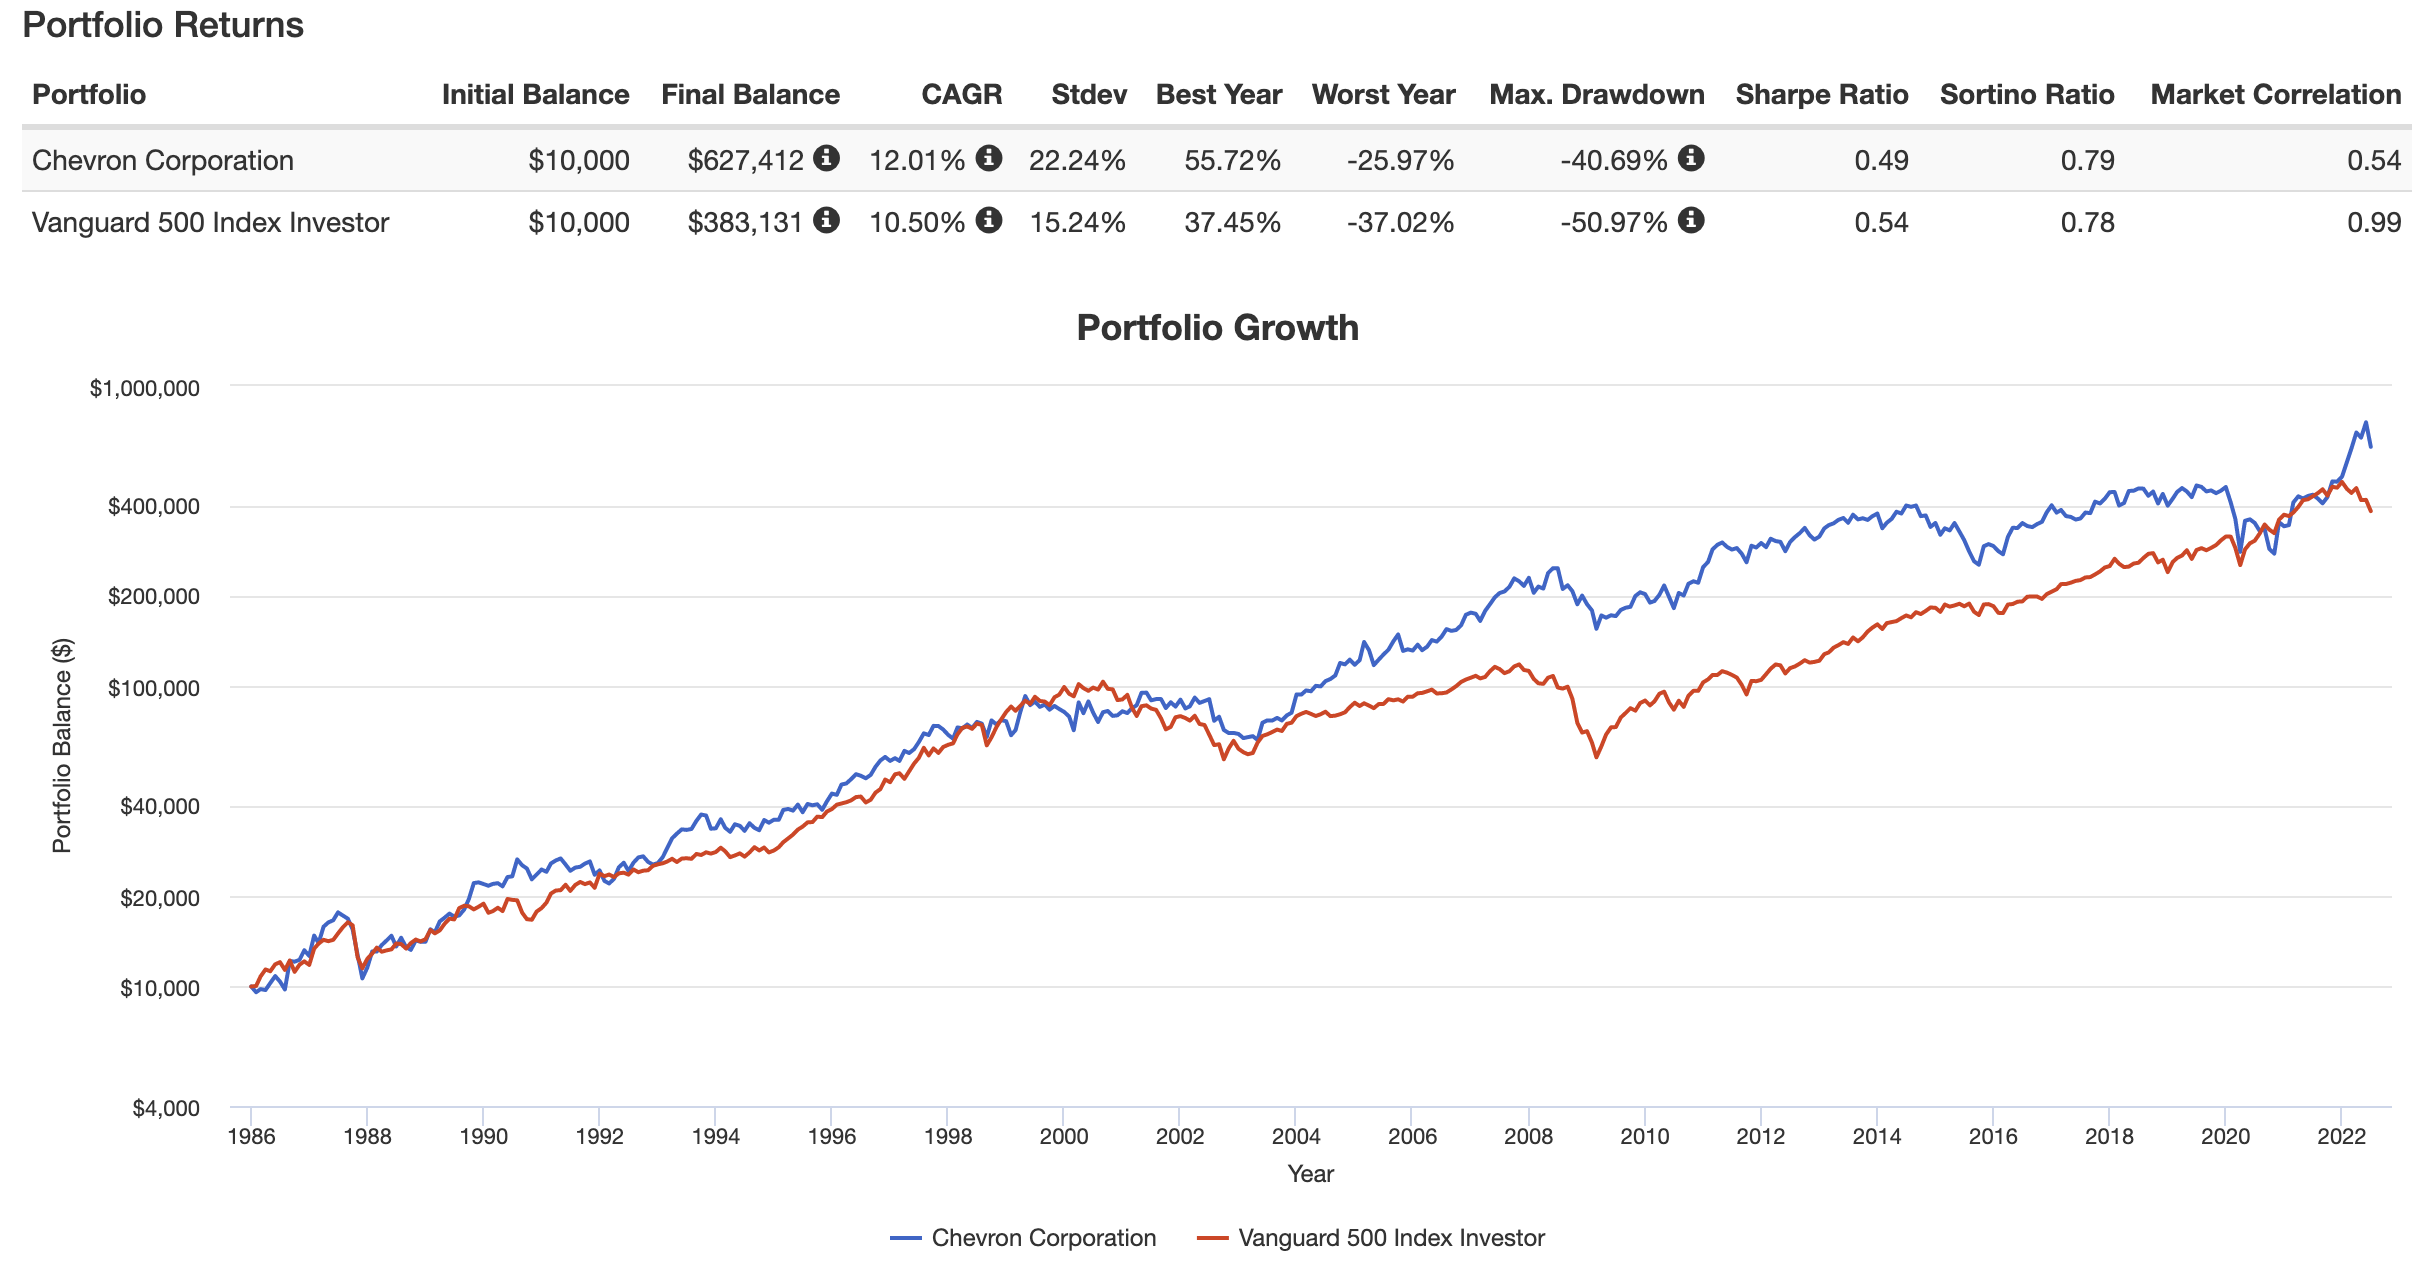The height and width of the screenshot is (1264, 2424).
Task: Select the Chevron Corporation row name
Action: click(163, 160)
